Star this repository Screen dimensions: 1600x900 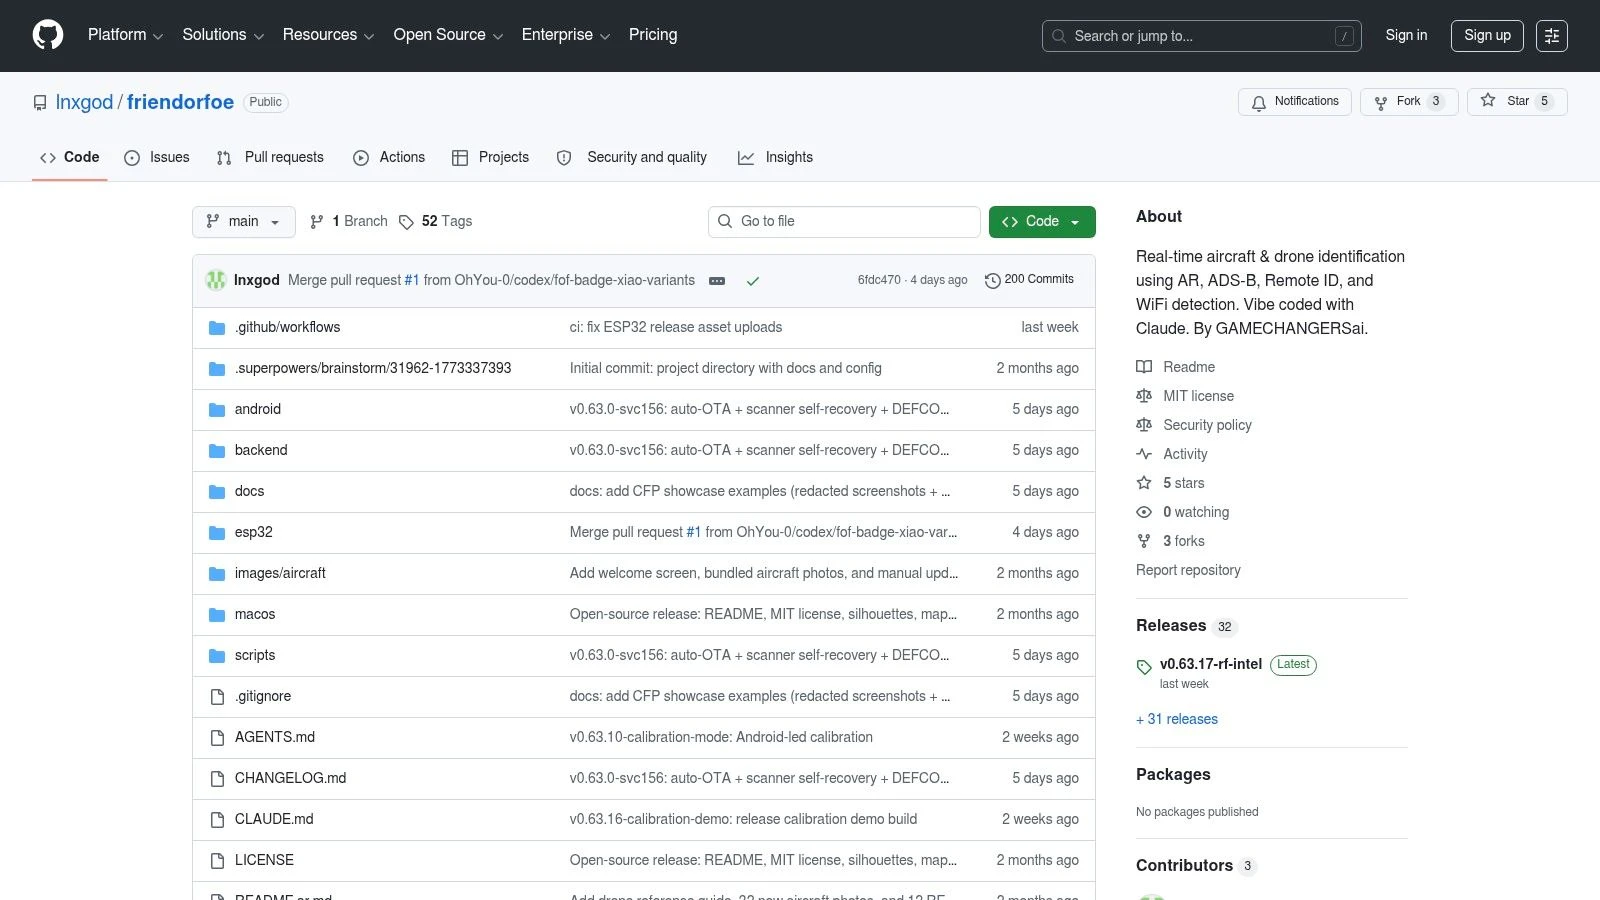coord(1517,102)
